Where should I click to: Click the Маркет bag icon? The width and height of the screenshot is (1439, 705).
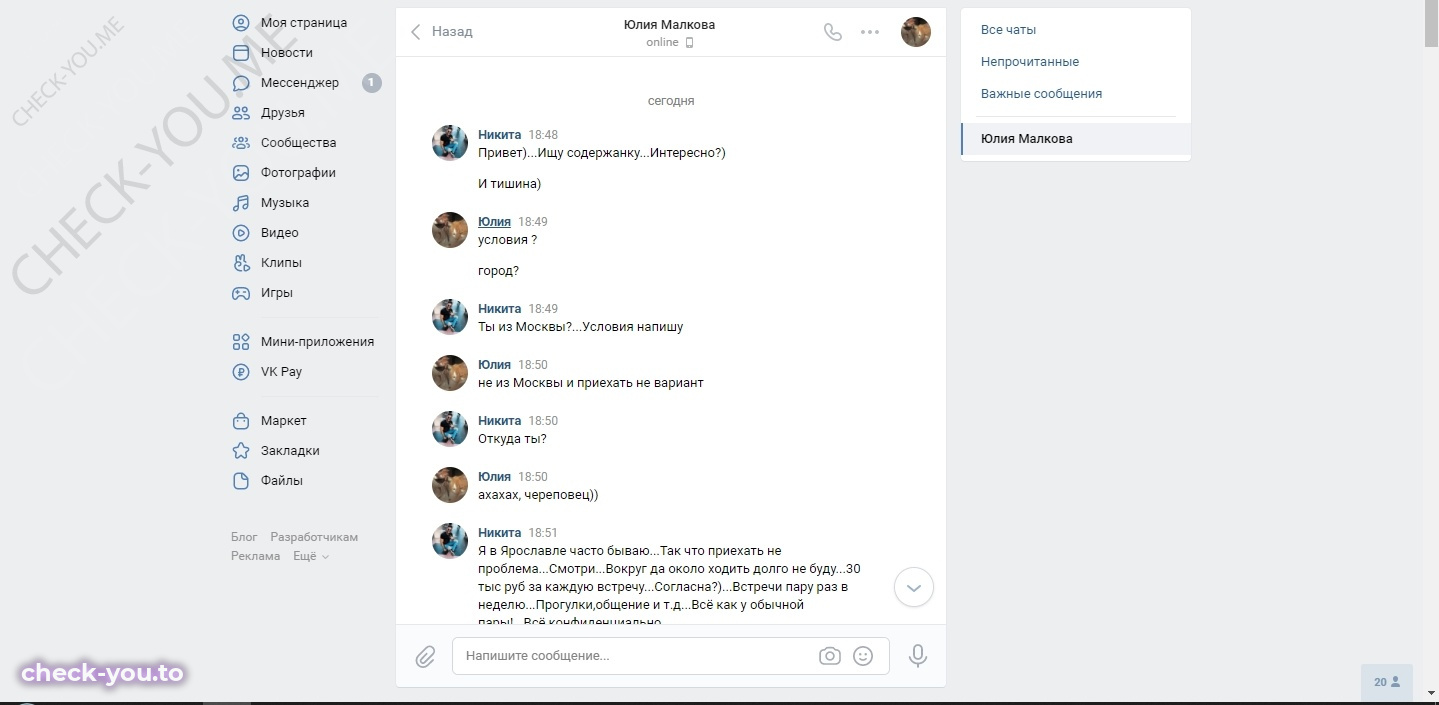[240, 420]
